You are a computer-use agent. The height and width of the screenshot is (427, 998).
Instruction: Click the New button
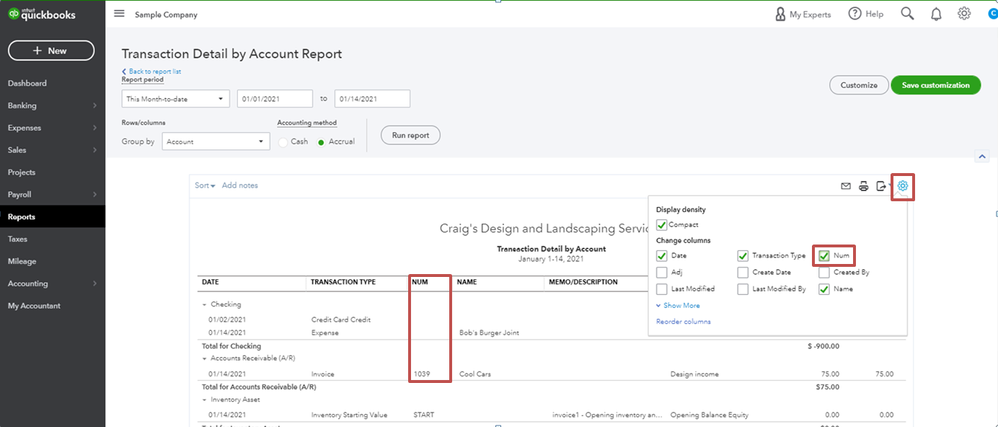pyautogui.click(x=51, y=50)
